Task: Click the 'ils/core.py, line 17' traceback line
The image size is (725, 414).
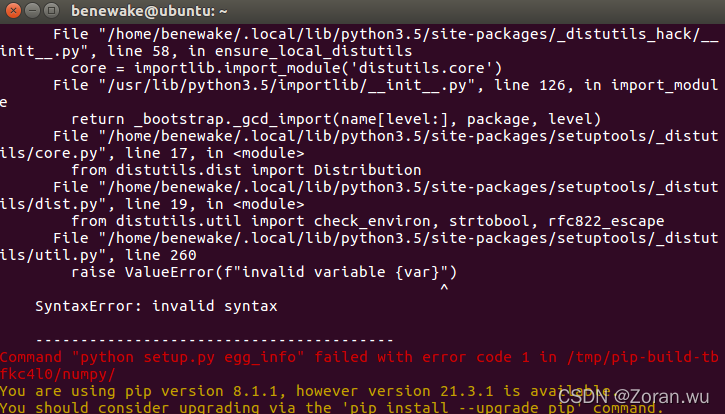Action: (152, 153)
